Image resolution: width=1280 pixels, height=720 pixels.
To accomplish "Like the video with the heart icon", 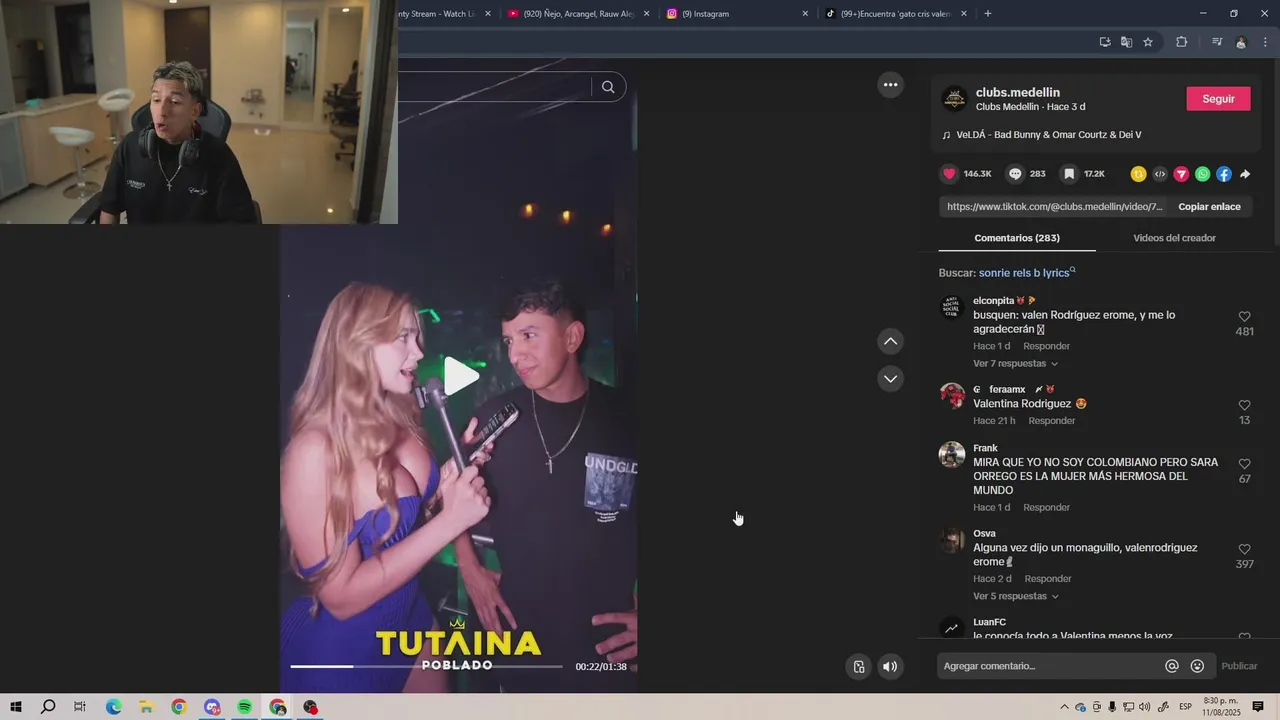I will pyautogui.click(x=949, y=174).
